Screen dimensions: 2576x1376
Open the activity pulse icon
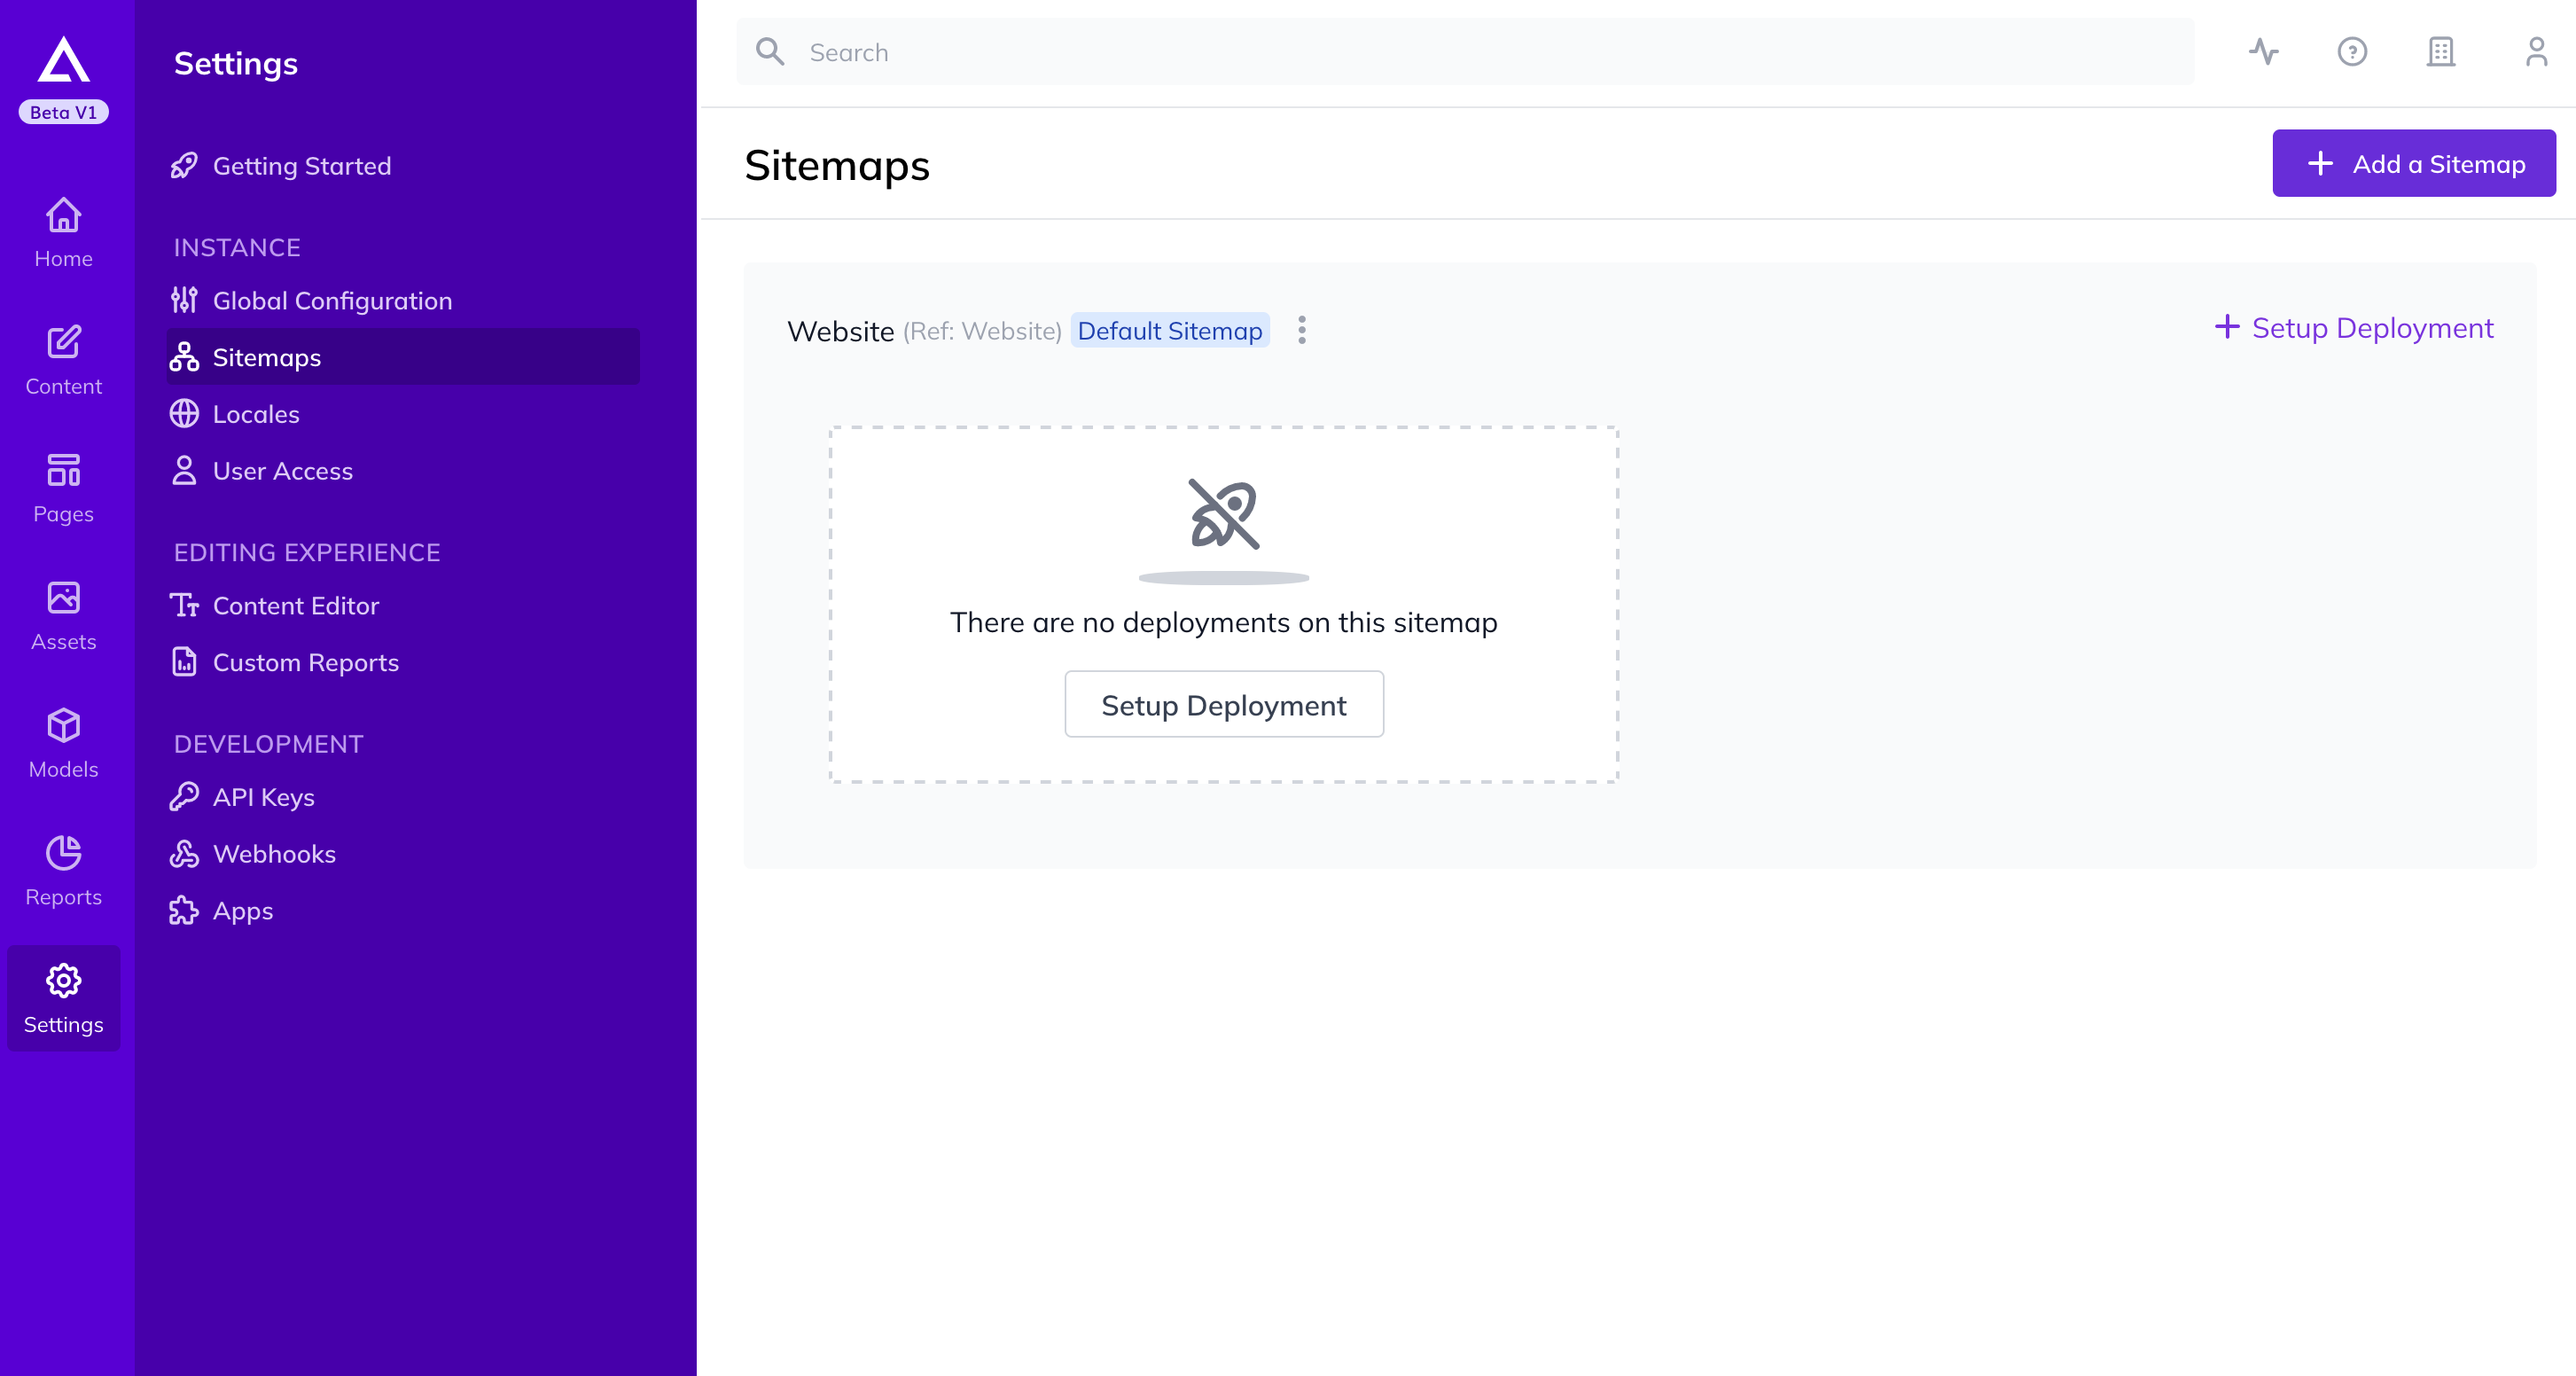point(2264,52)
